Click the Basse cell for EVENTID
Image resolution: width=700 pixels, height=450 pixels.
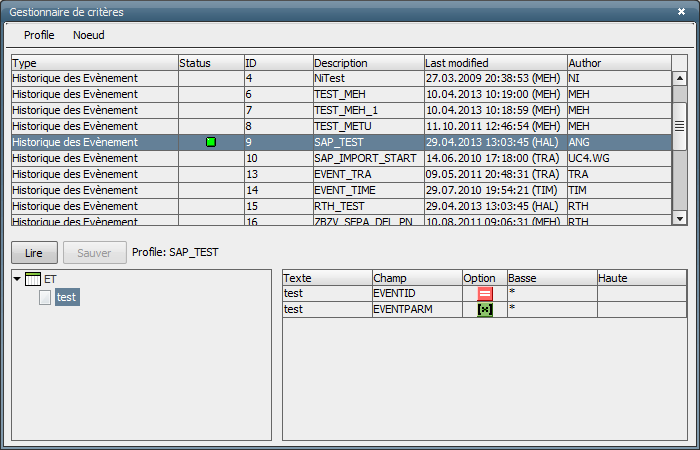pyautogui.click(x=551, y=294)
